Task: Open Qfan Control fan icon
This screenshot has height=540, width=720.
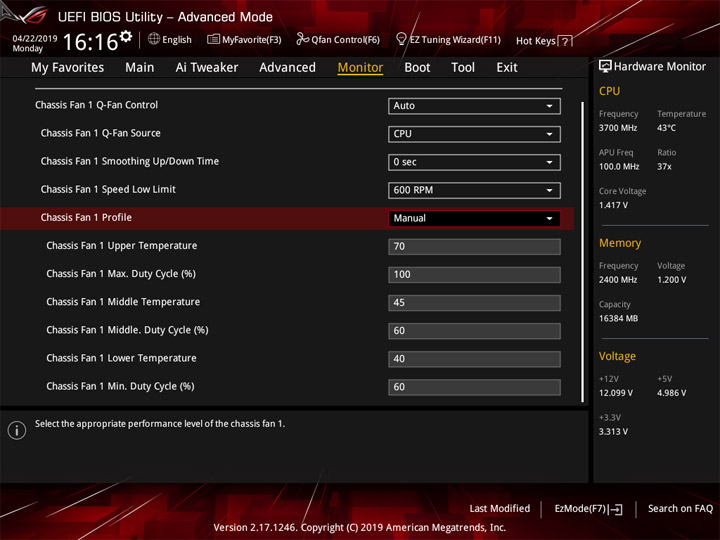Action: 302,39
